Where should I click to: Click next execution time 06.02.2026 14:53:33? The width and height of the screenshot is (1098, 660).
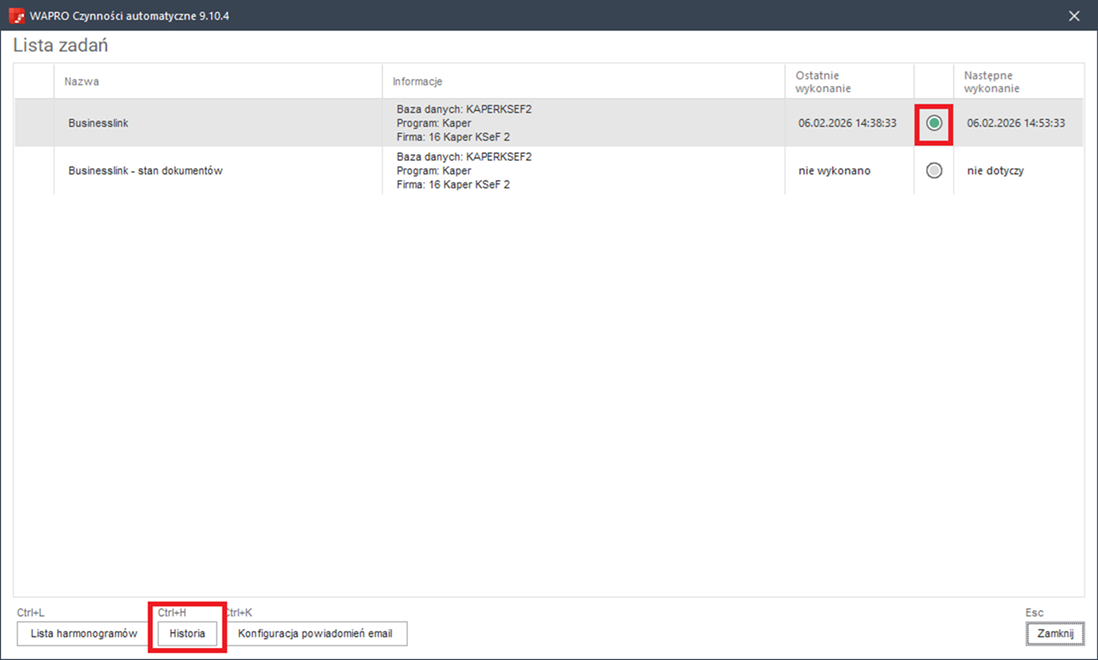pos(1016,123)
